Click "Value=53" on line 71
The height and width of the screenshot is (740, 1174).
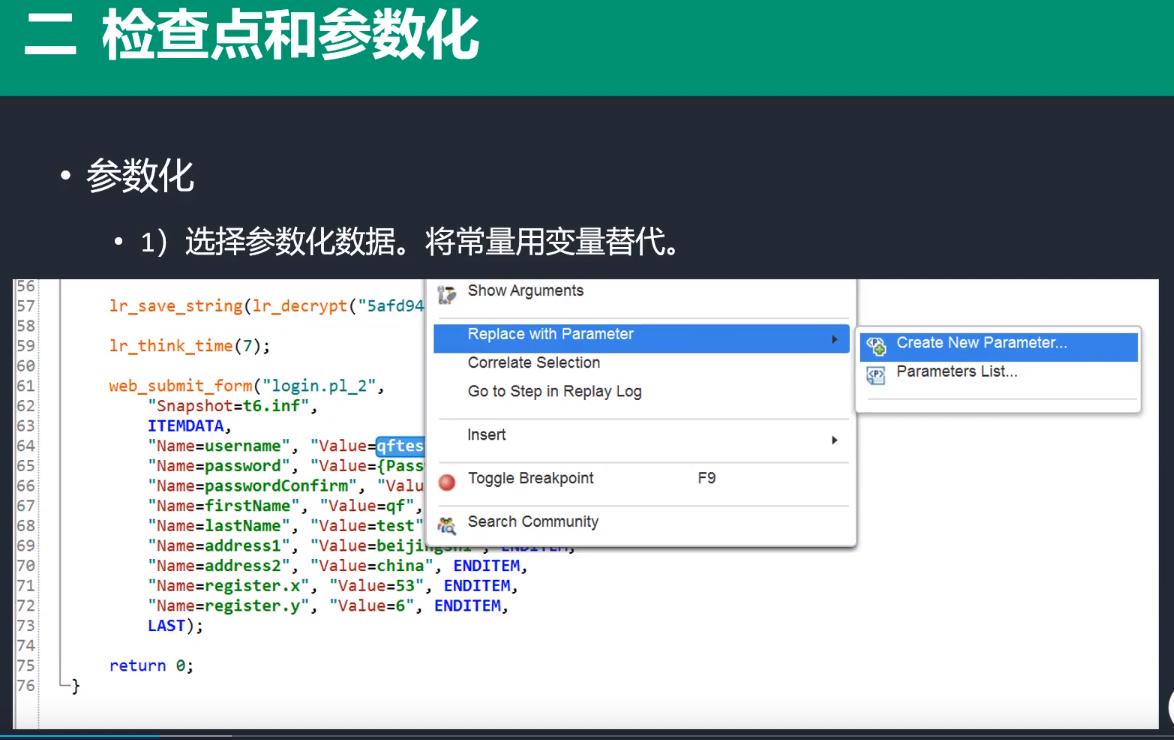(x=377, y=586)
